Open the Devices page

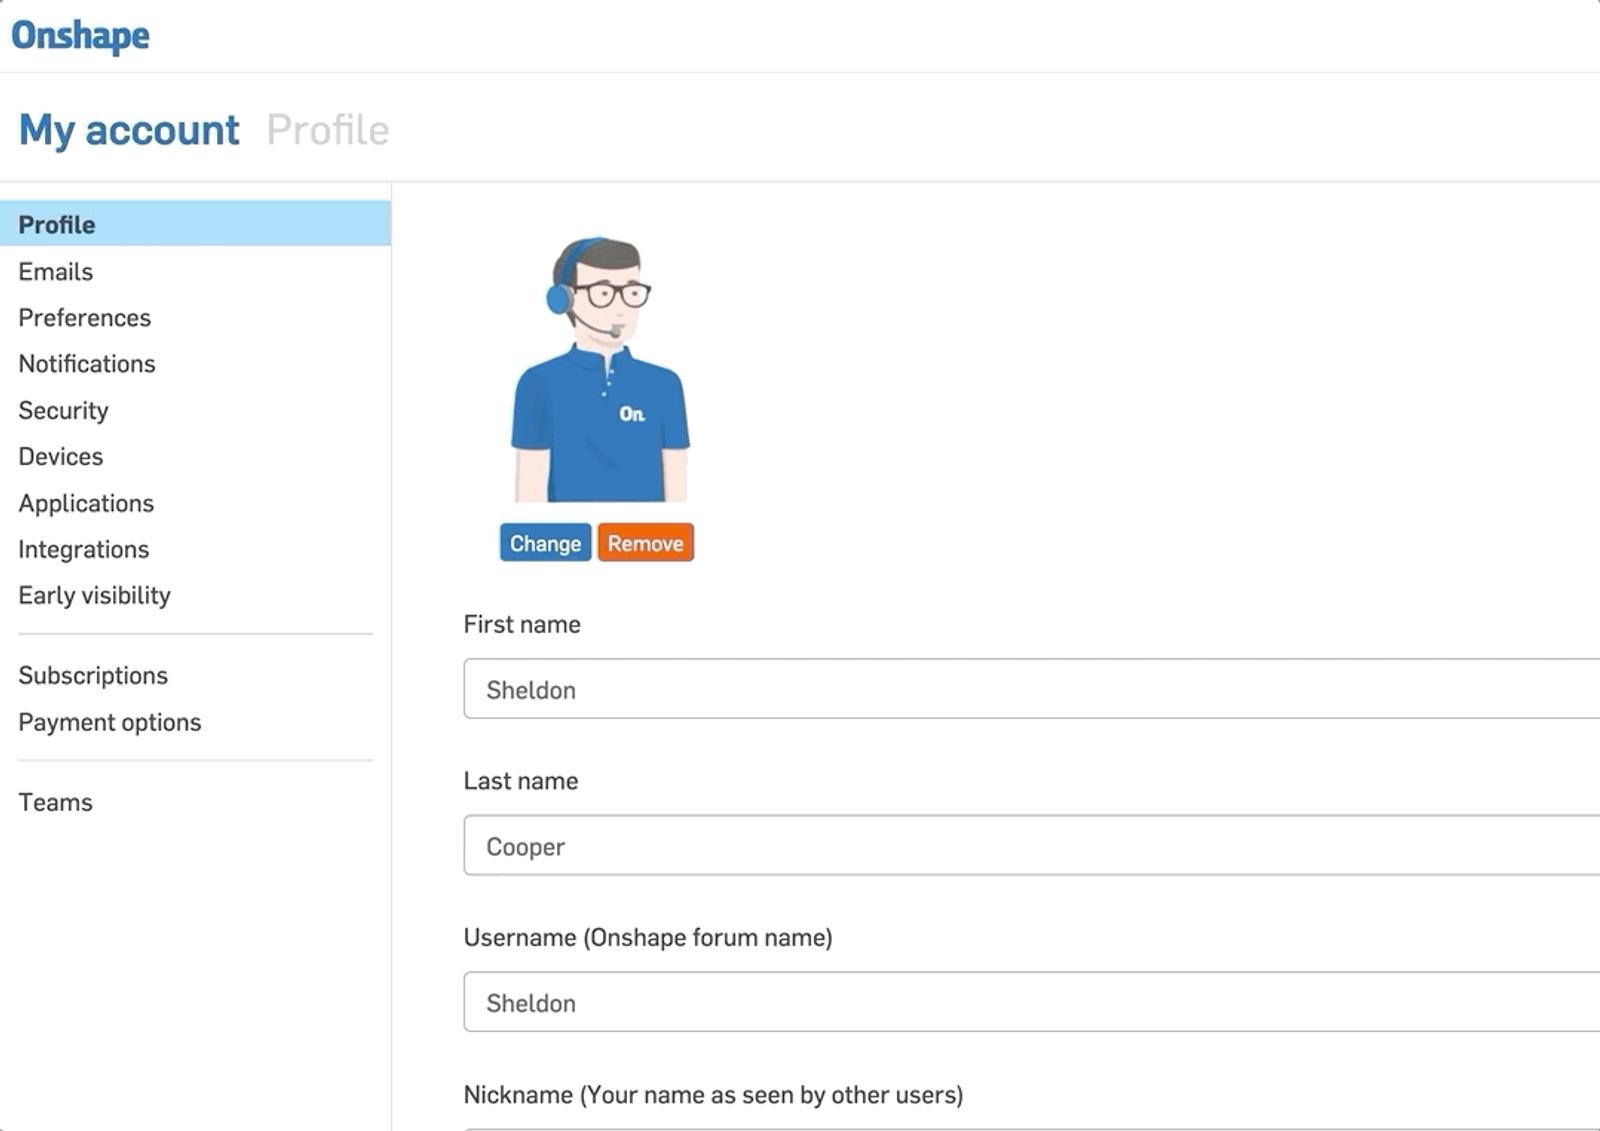click(x=61, y=456)
